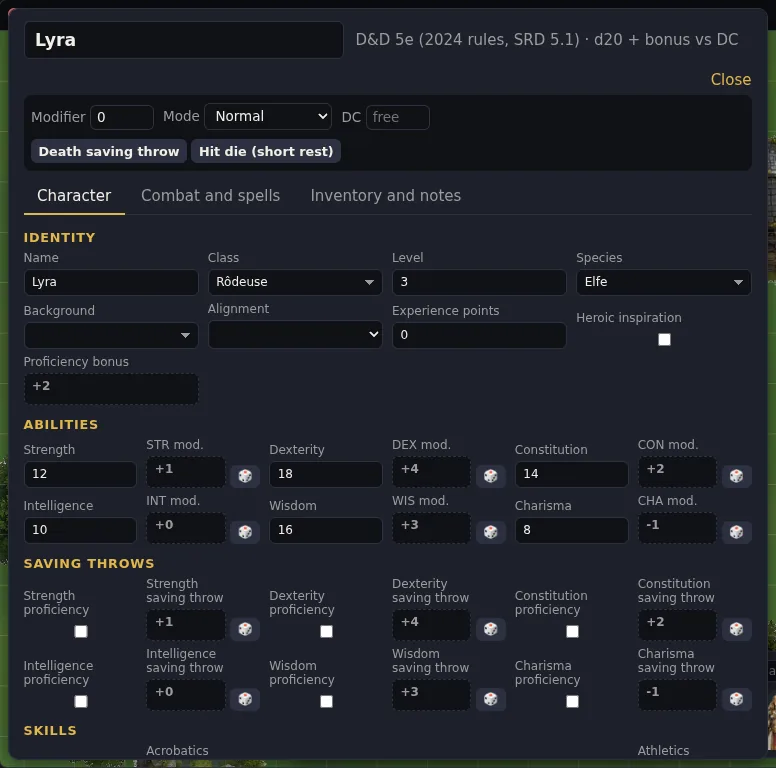Enable Intelligence proficiency checkbox
776x768 pixels.
(x=81, y=701)
